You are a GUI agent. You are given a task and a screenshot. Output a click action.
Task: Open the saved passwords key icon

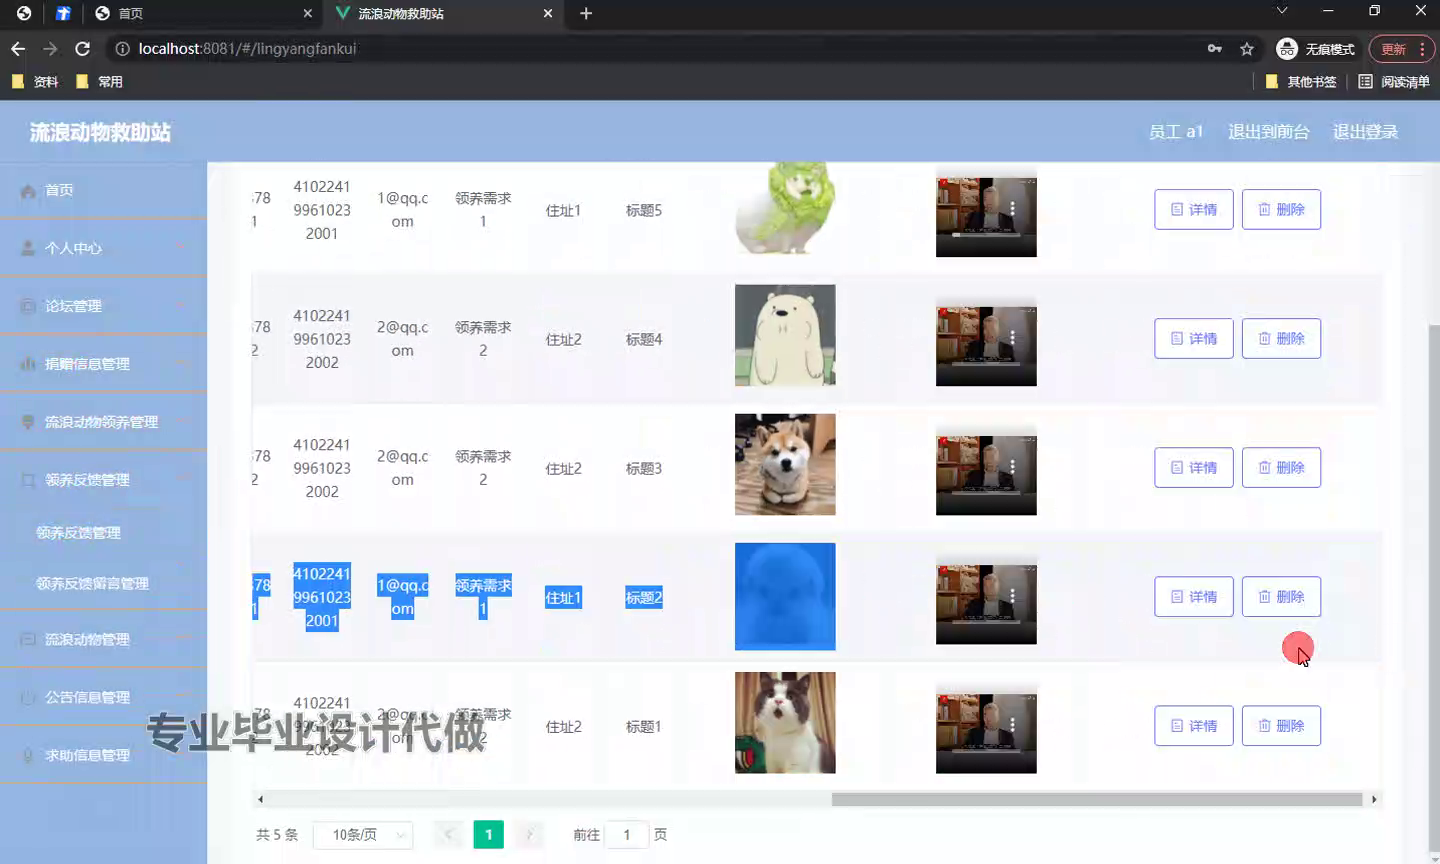[x=1214, y=48]
